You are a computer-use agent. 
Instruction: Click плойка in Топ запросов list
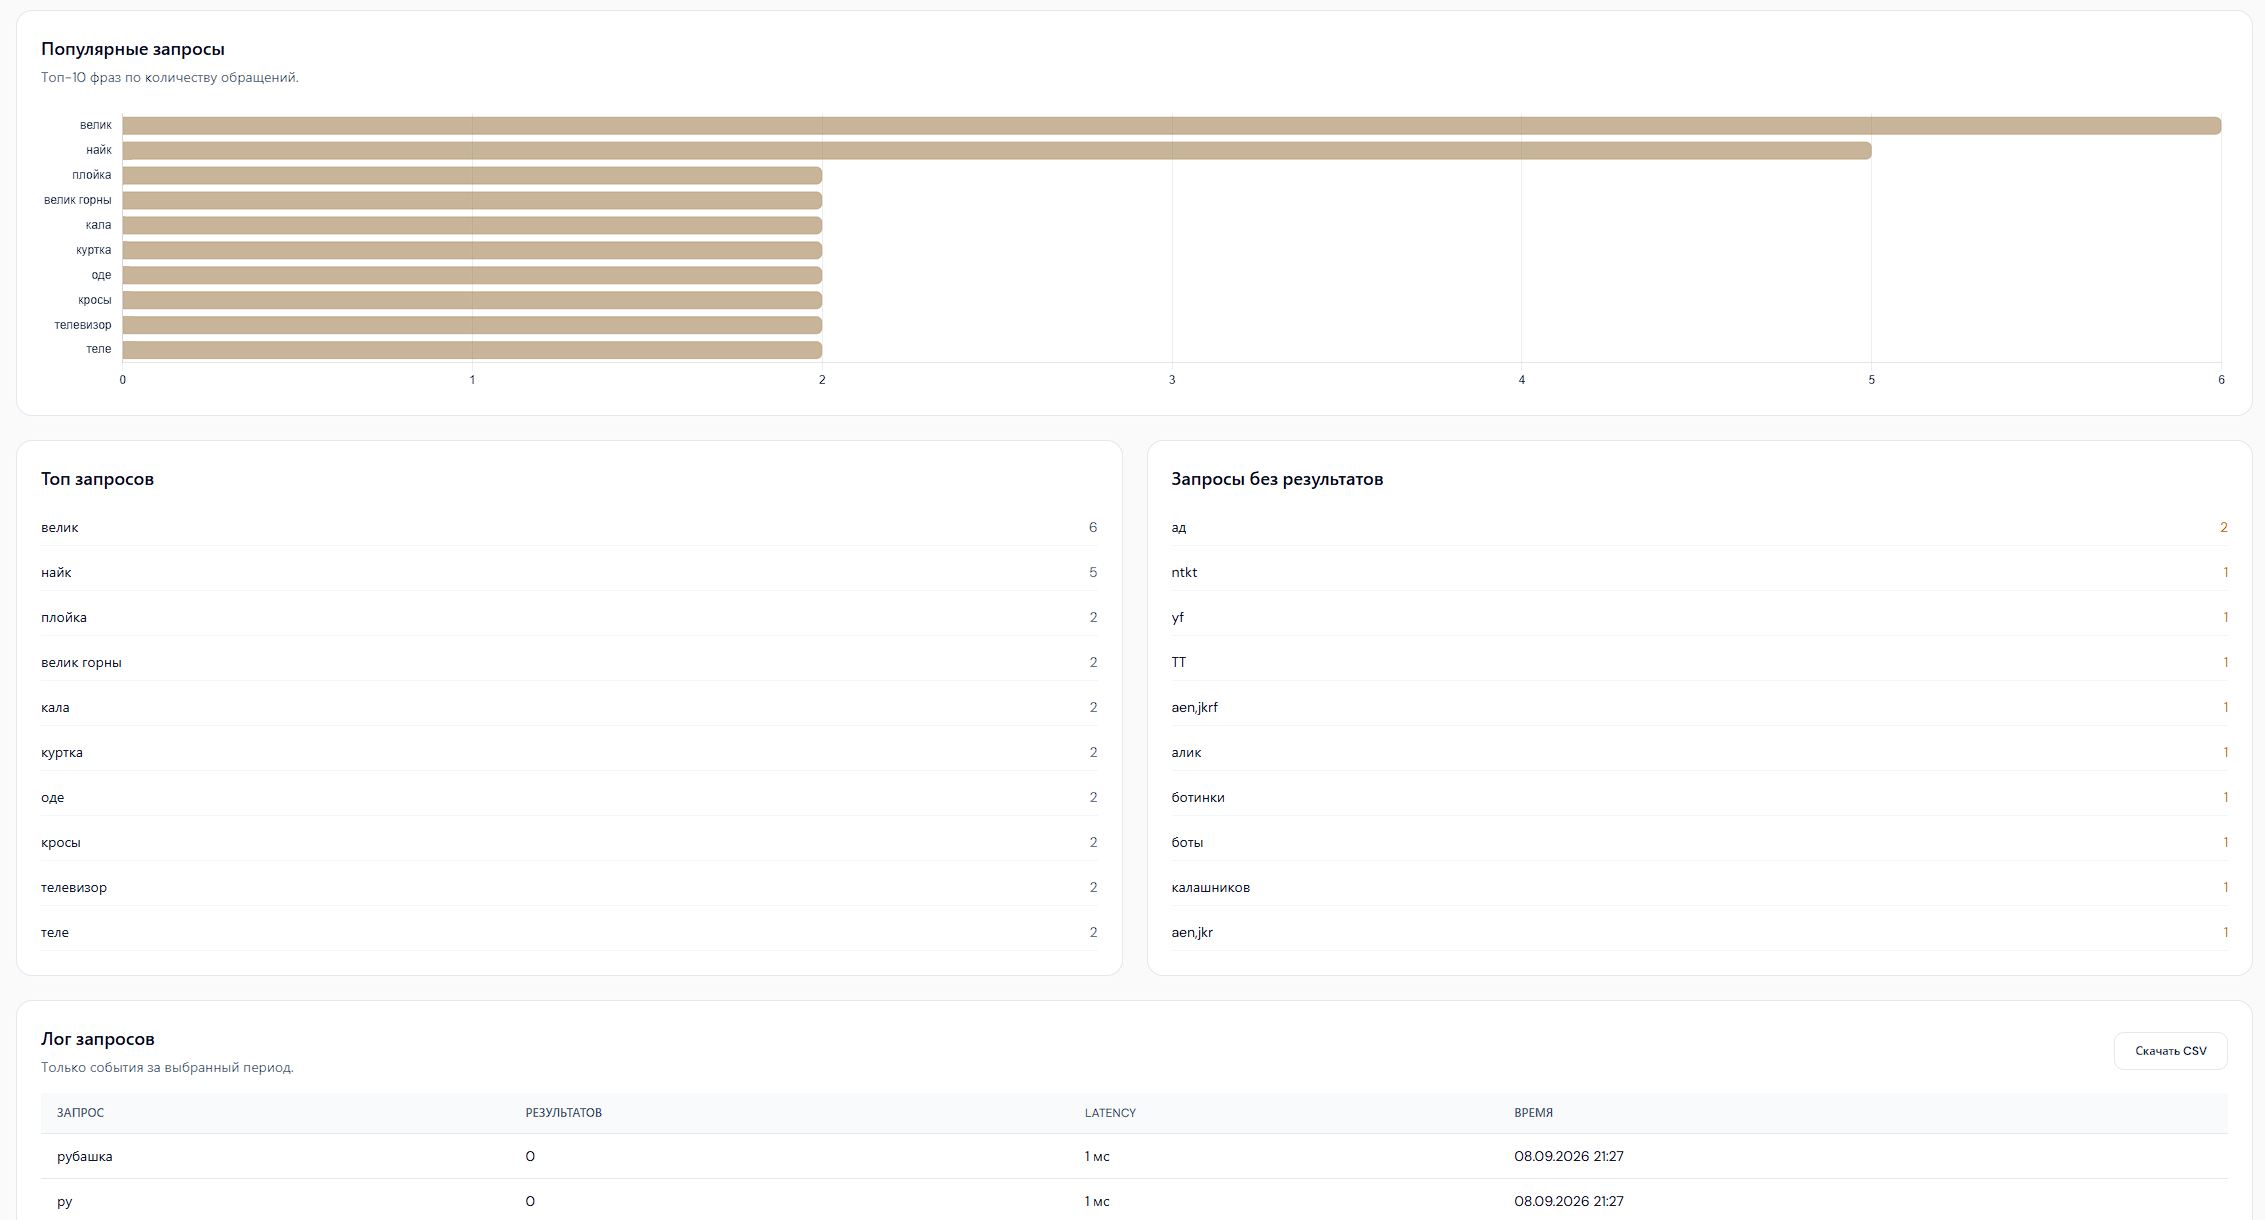pos(569,617)
